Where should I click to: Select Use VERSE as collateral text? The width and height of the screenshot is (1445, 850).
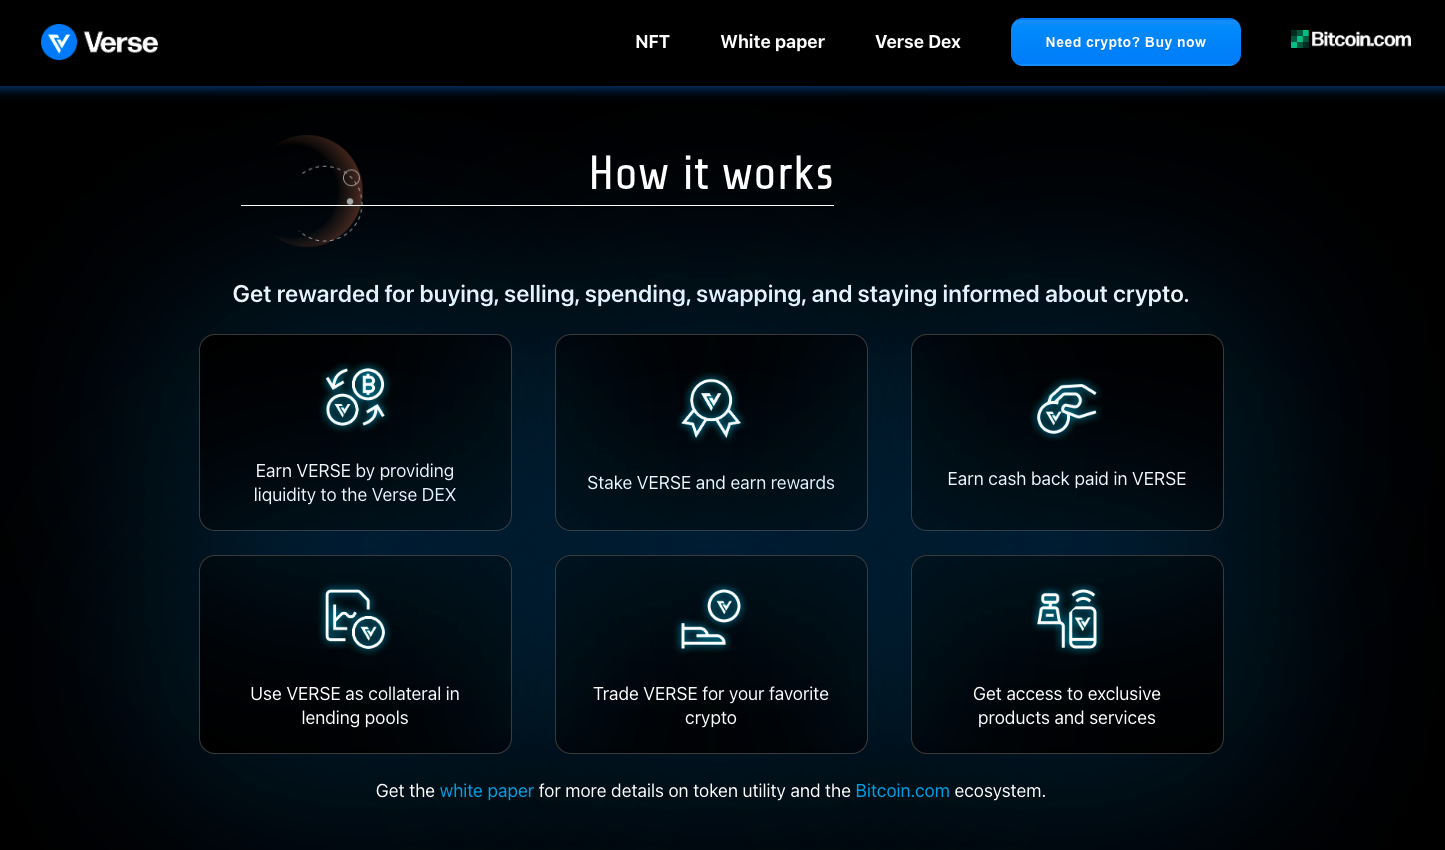click(355, 706)
